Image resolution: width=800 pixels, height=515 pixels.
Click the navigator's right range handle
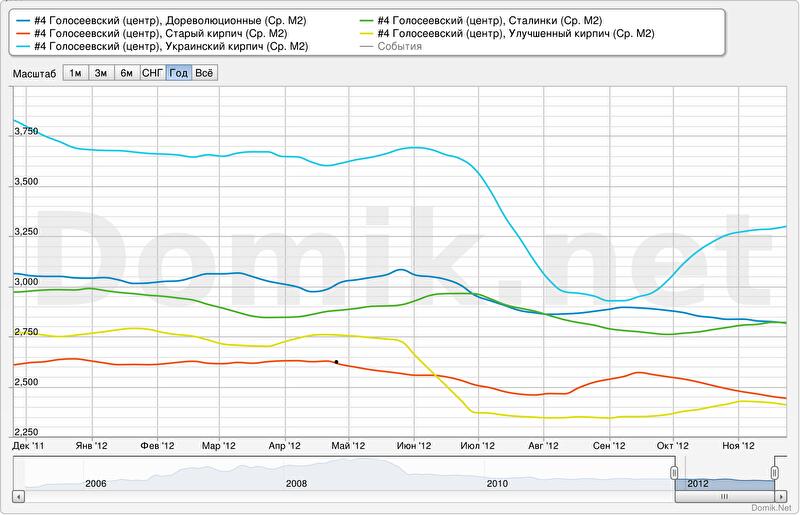(x=775, y=472)
